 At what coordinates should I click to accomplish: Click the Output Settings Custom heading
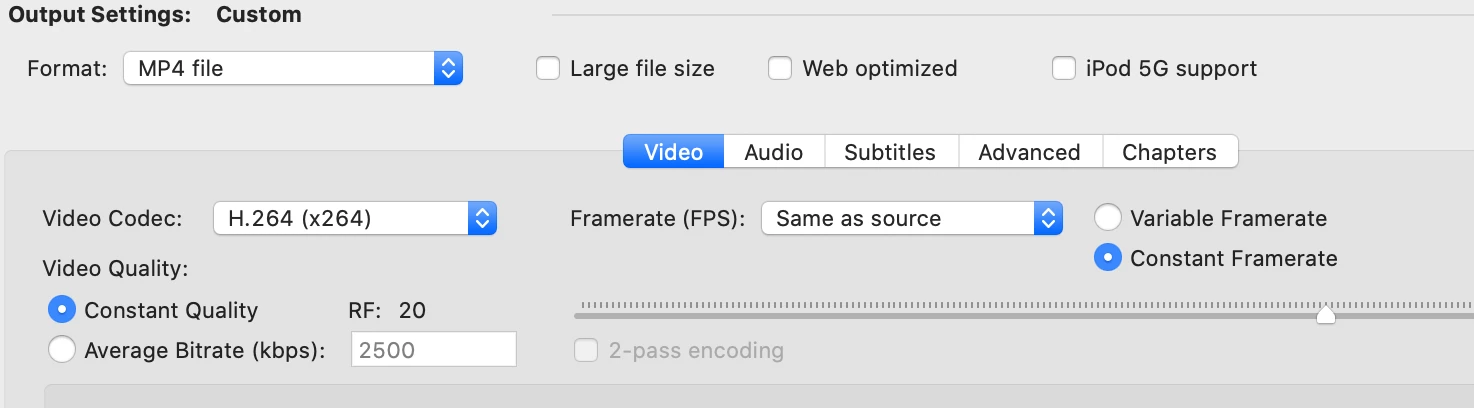[x=155, y=15]
